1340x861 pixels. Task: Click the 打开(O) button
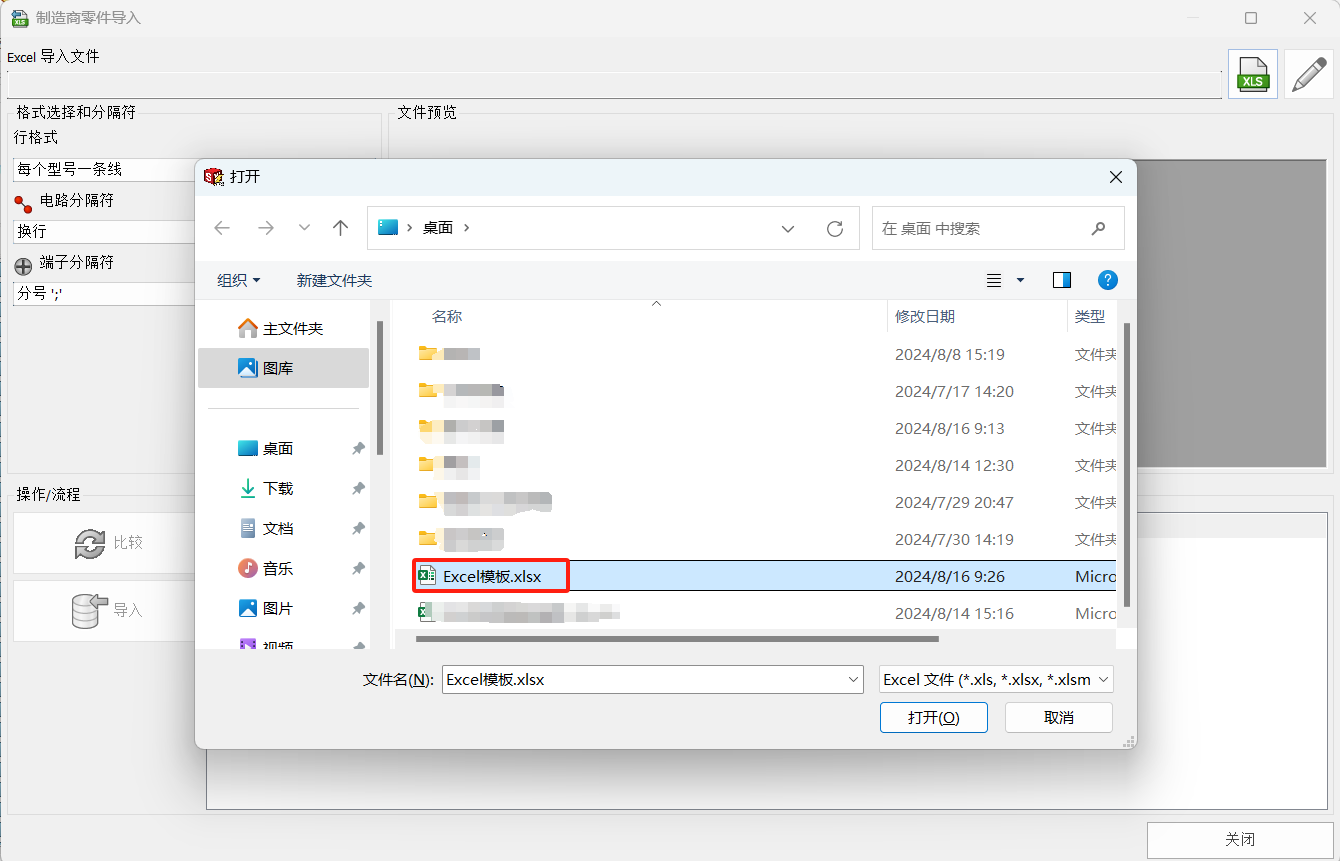933,717
